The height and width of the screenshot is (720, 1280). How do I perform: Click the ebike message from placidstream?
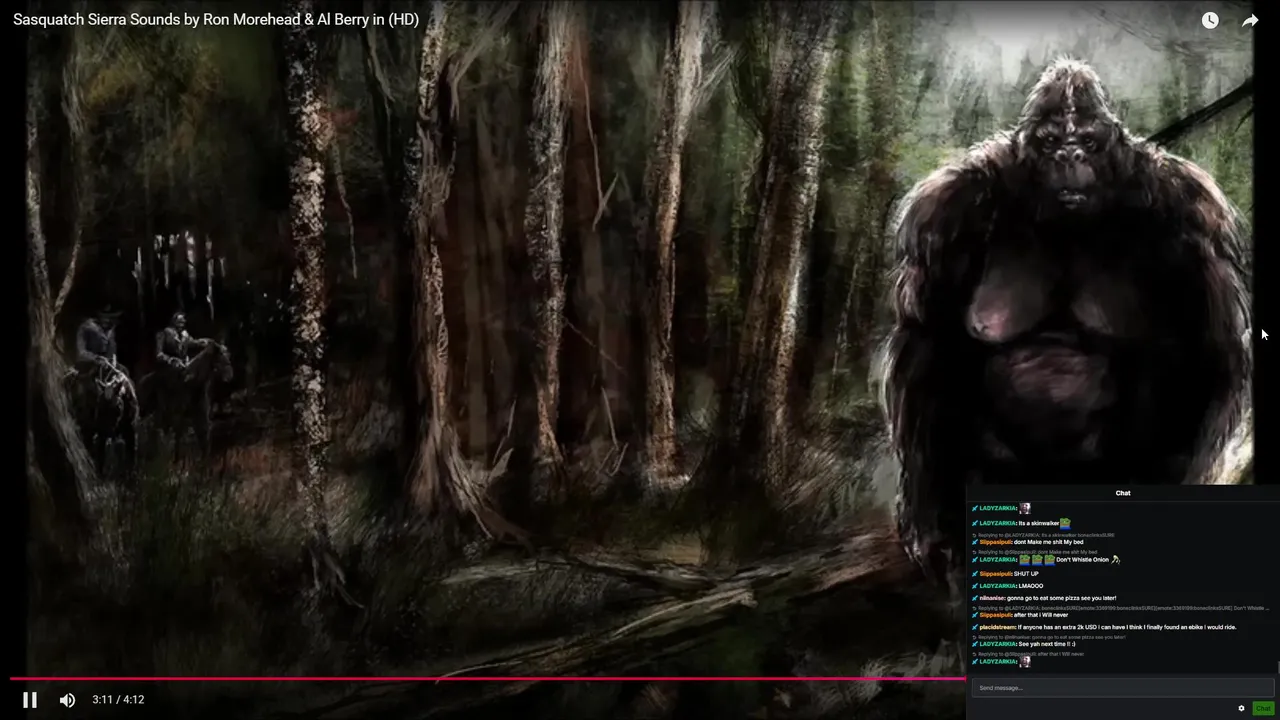(1127, 627)
